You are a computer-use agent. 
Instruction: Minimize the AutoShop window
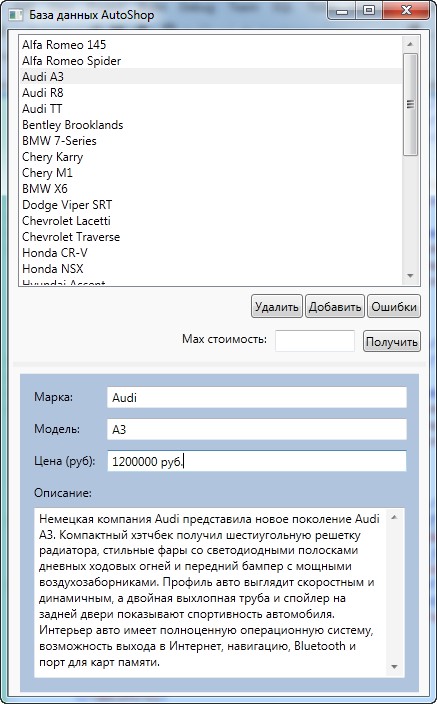click(342, 11)
